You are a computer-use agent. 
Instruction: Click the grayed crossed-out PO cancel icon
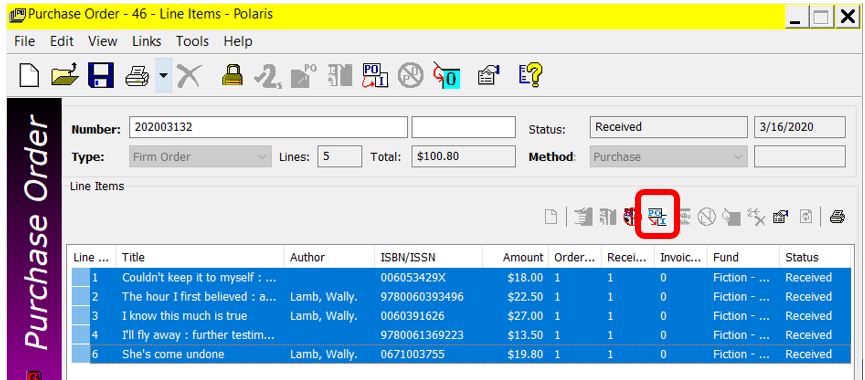pyautogui.click(x=410, y=75)
